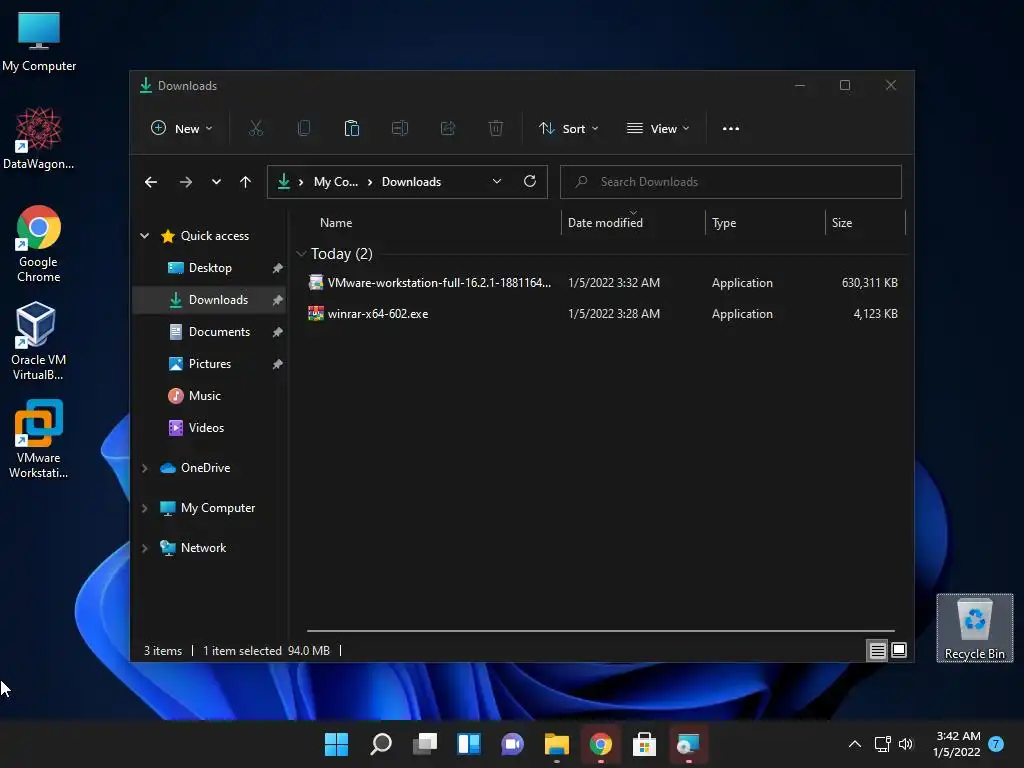Open Task View on taskbar
The image size is (1024, 768).
tap(425, 744)
